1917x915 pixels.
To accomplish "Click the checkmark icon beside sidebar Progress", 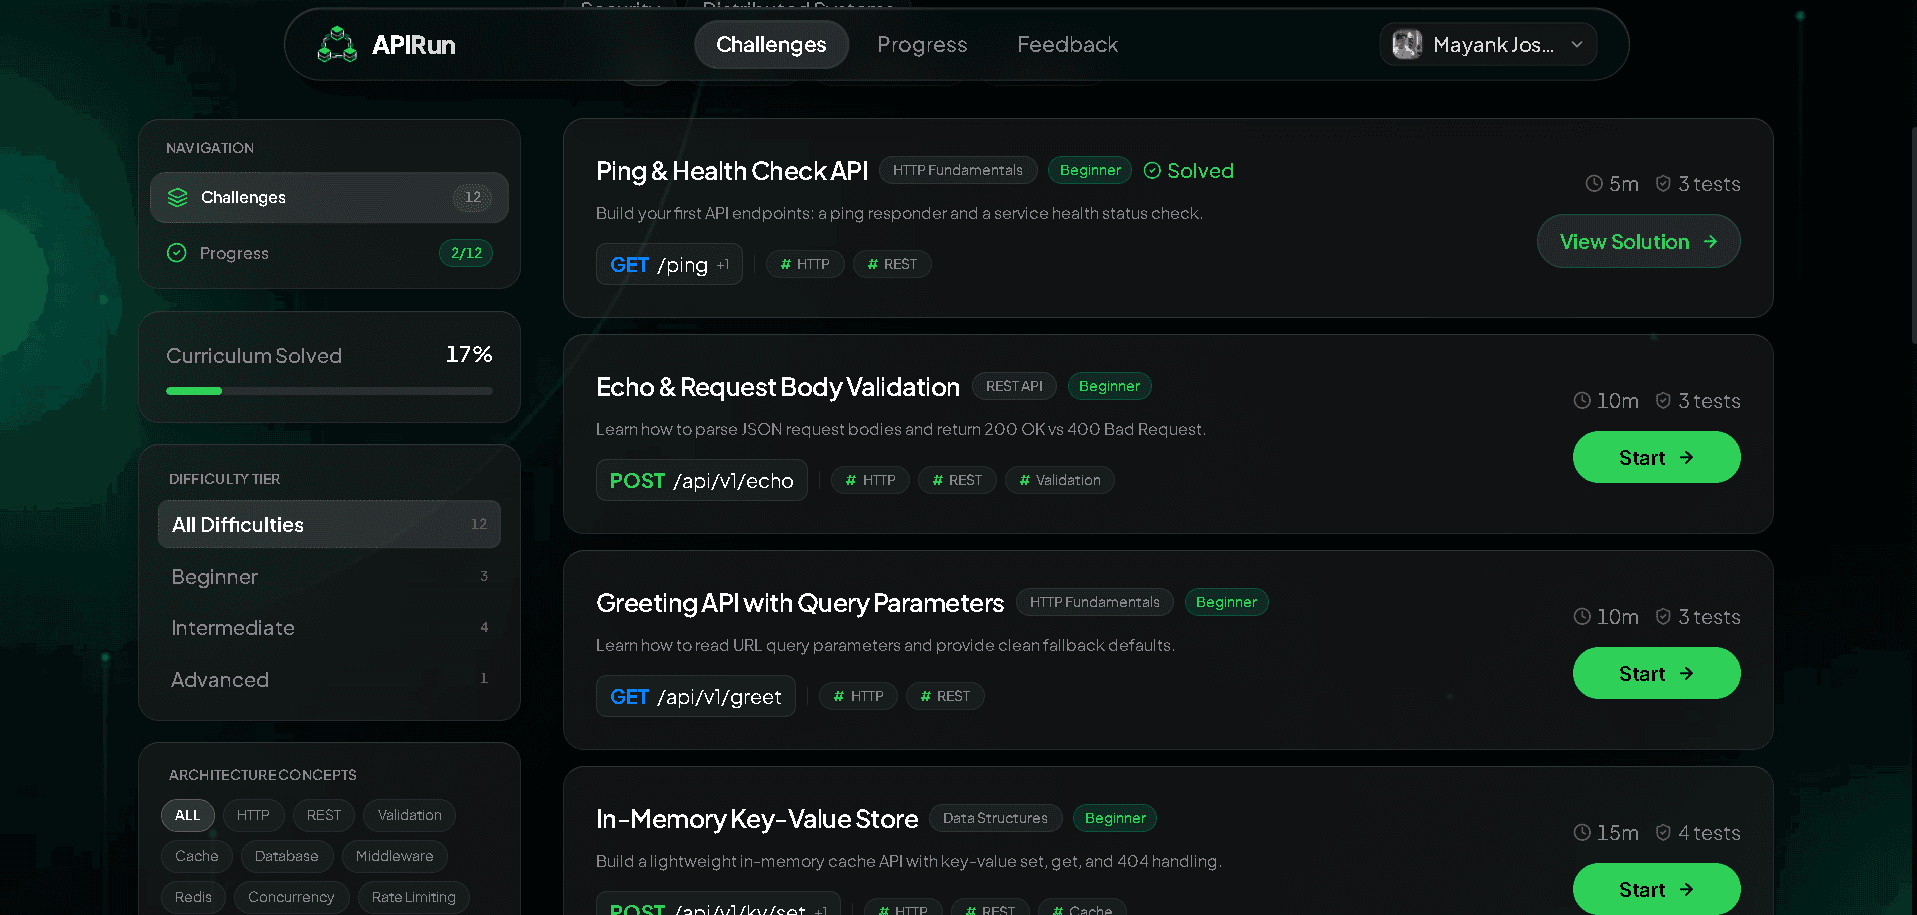I will [x=177, y=253].
